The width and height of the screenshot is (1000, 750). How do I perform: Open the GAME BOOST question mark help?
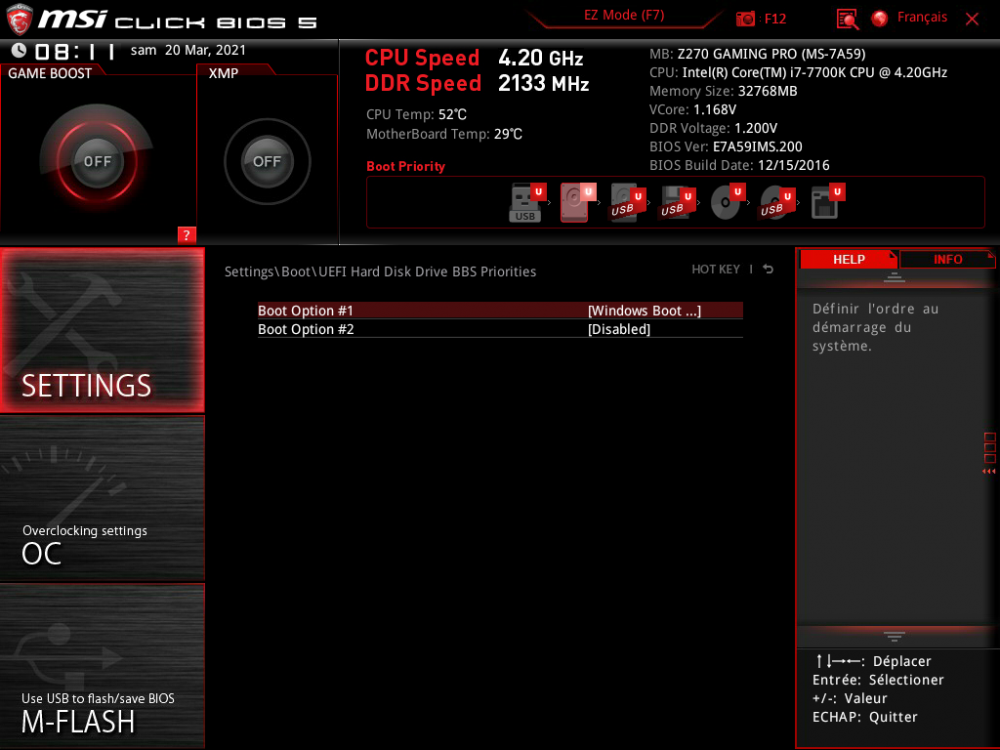point(186,235)
